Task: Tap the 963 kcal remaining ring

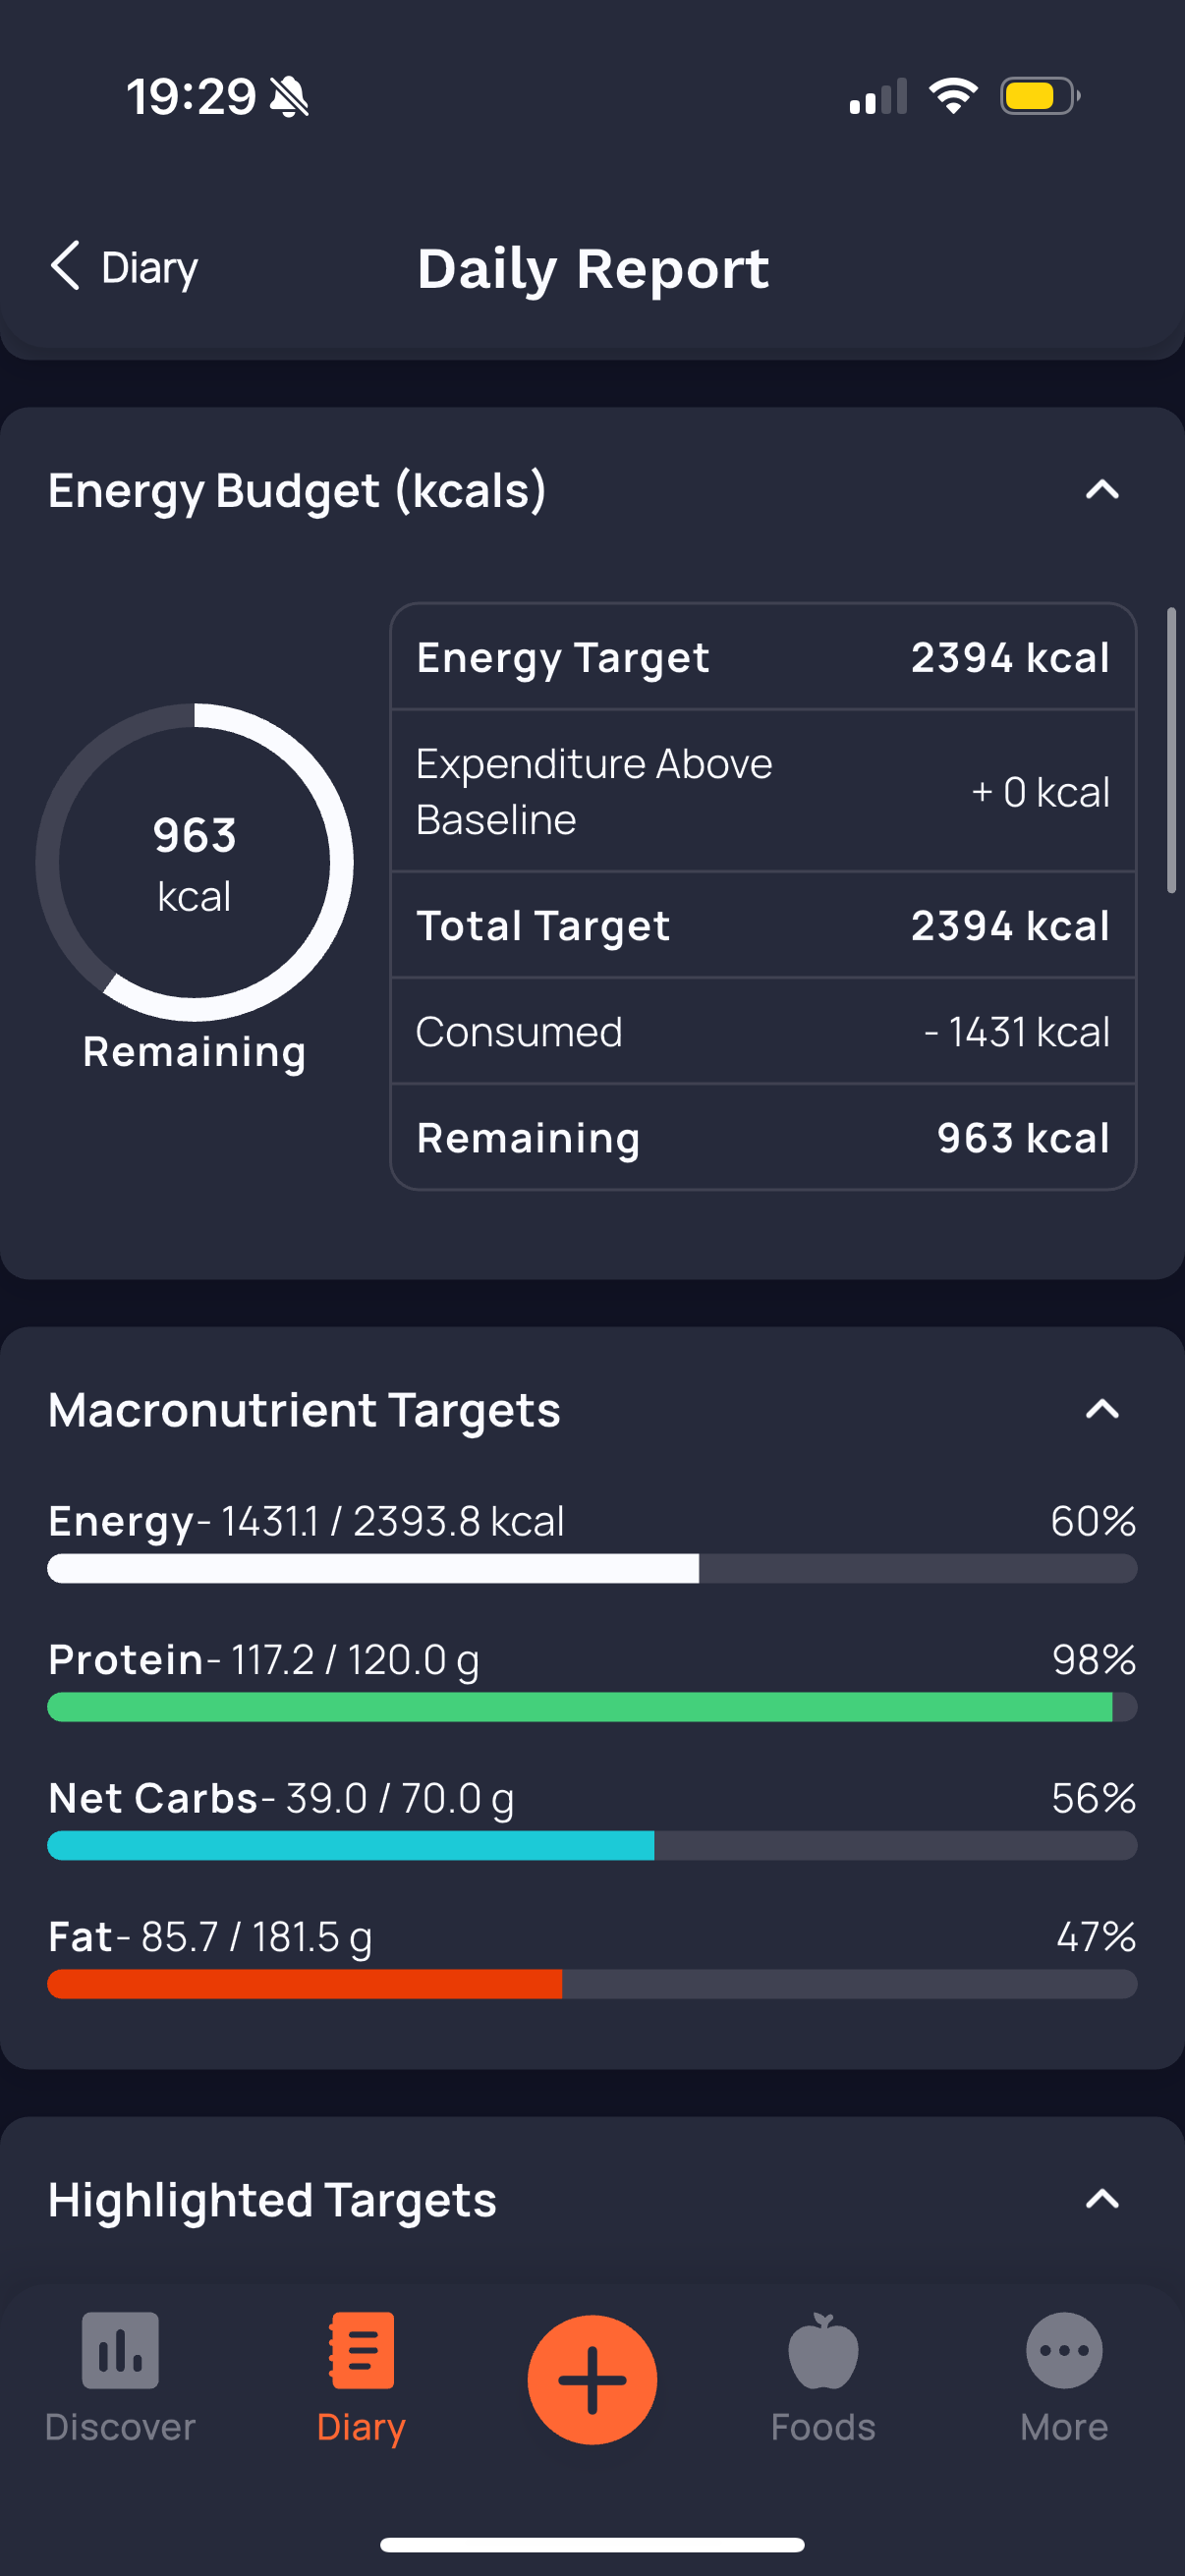Action: pos(194,862)
